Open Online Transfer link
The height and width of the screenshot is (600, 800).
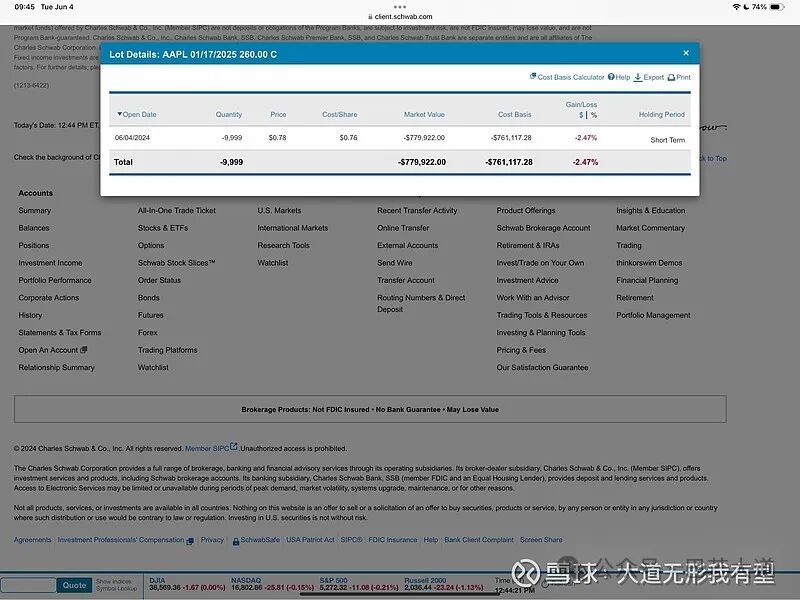coord(403,228)
